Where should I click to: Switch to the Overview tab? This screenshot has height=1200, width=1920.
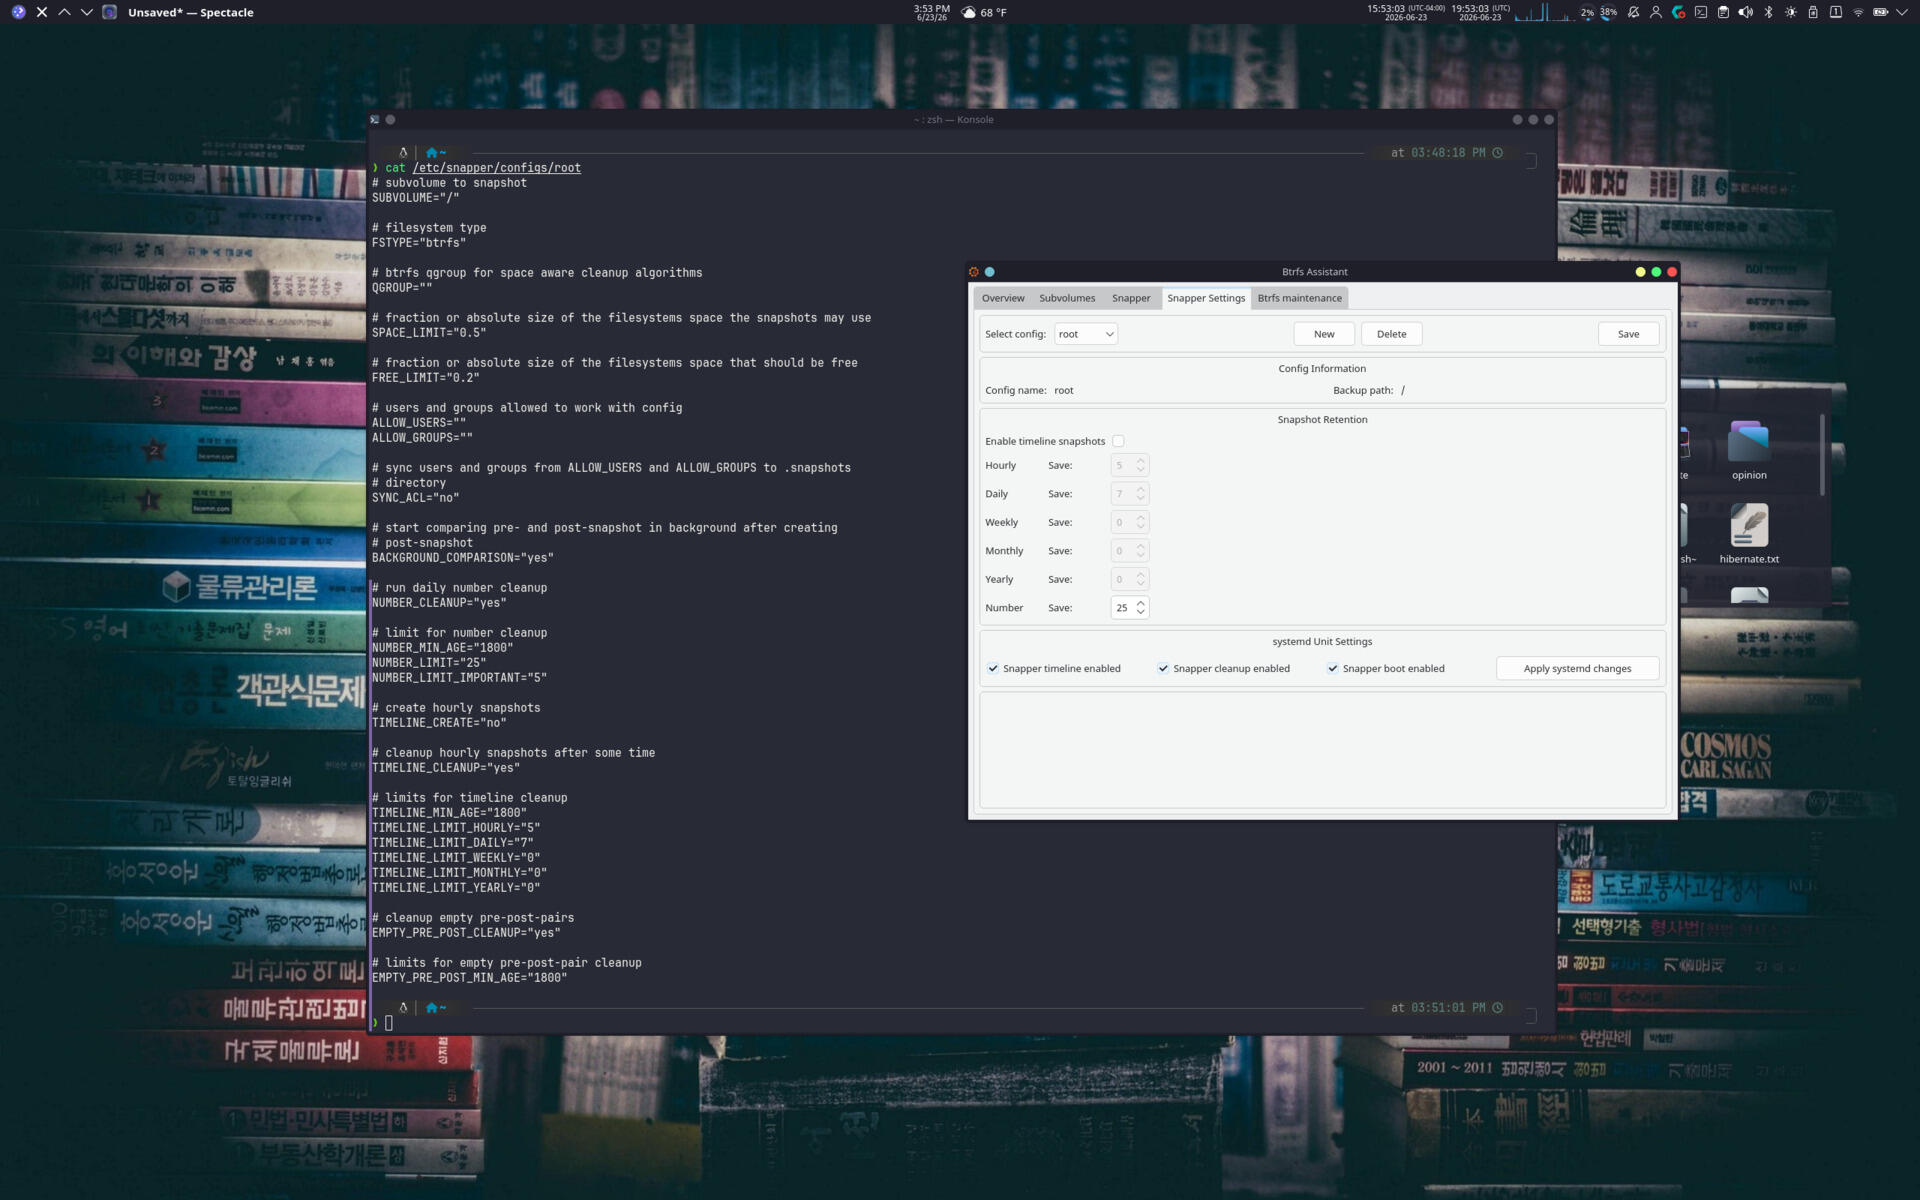[1003, 298]
